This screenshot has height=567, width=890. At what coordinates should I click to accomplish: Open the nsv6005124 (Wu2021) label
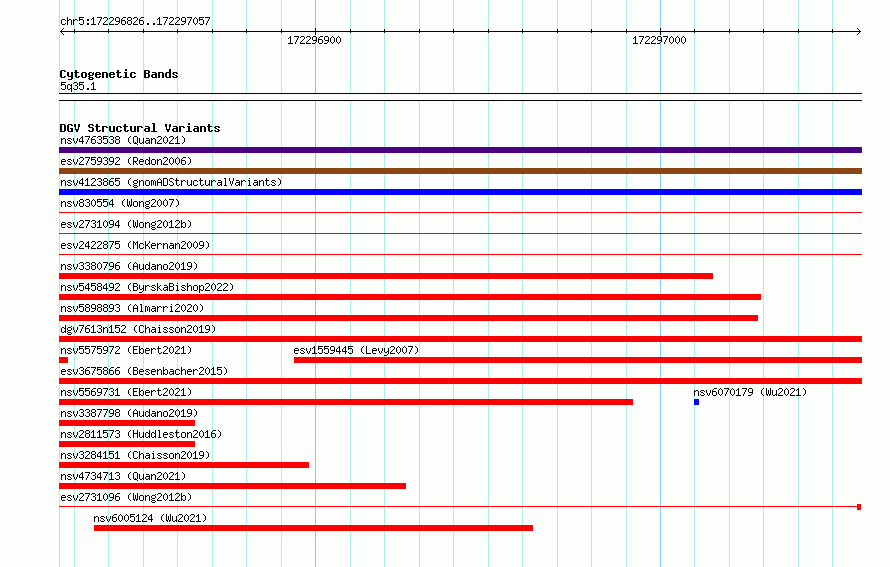tap(150, 518)
